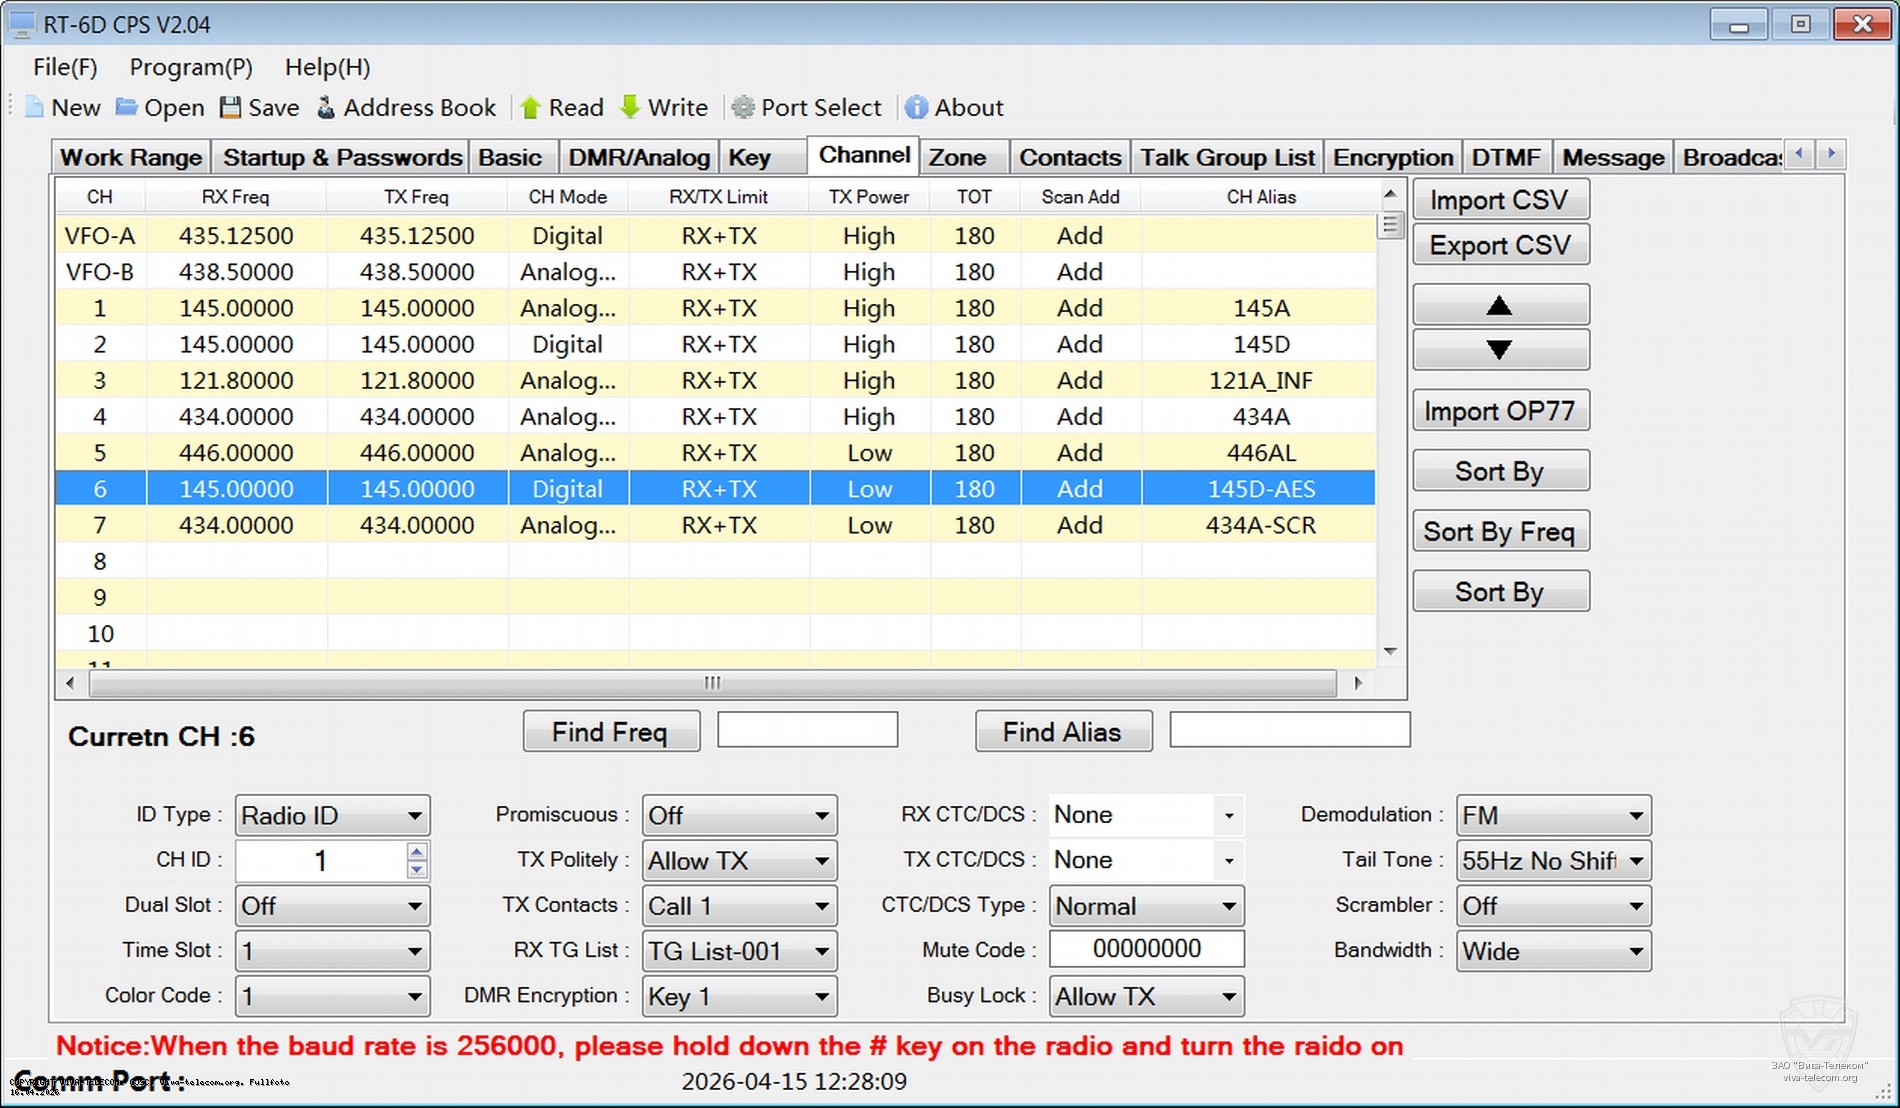Read data from radio using Read icon
The width and height of the screenshot is (1900, 1108).
[x=531, y=108]
